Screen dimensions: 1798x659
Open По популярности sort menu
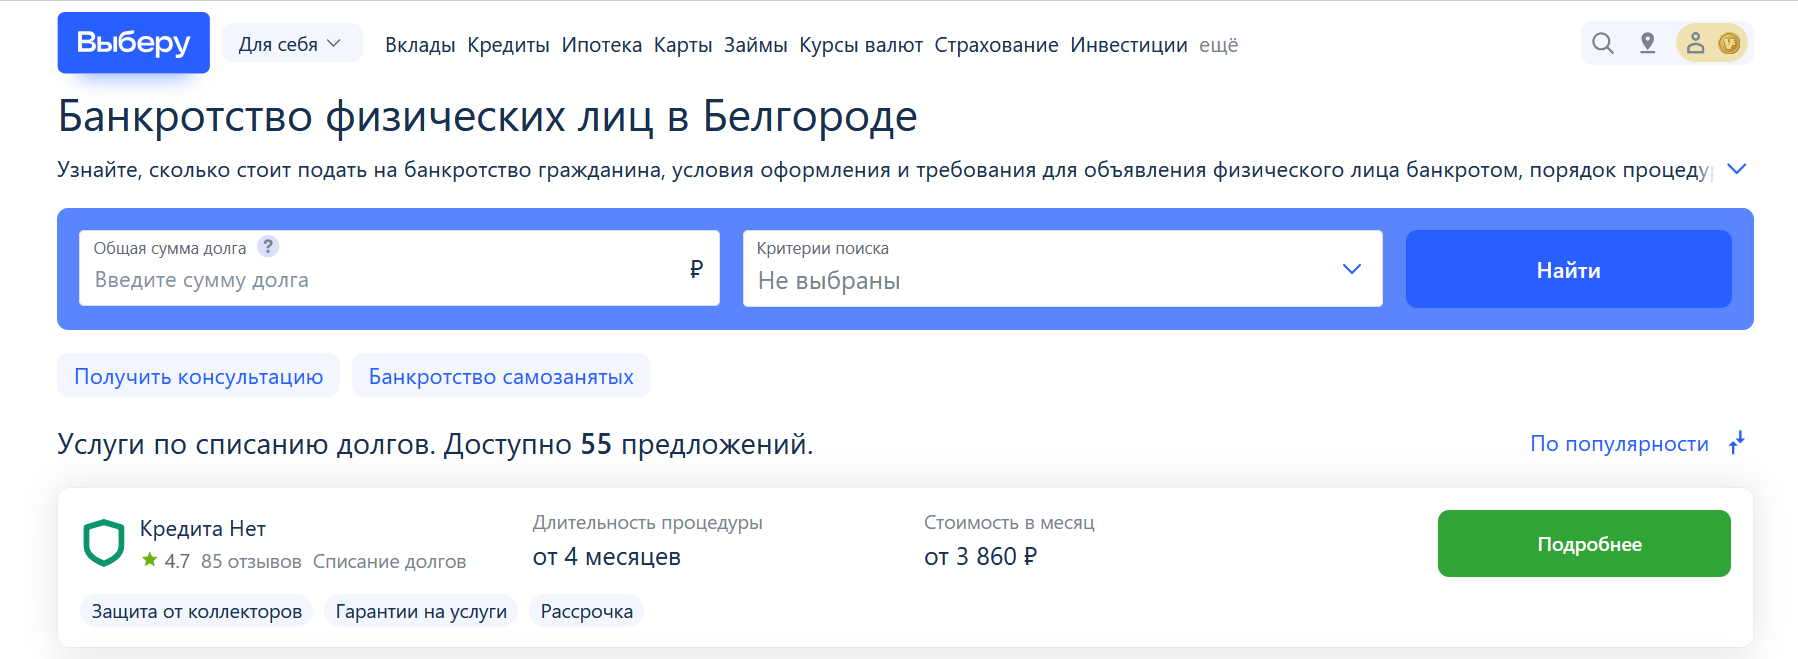[x=1619, y=444]
